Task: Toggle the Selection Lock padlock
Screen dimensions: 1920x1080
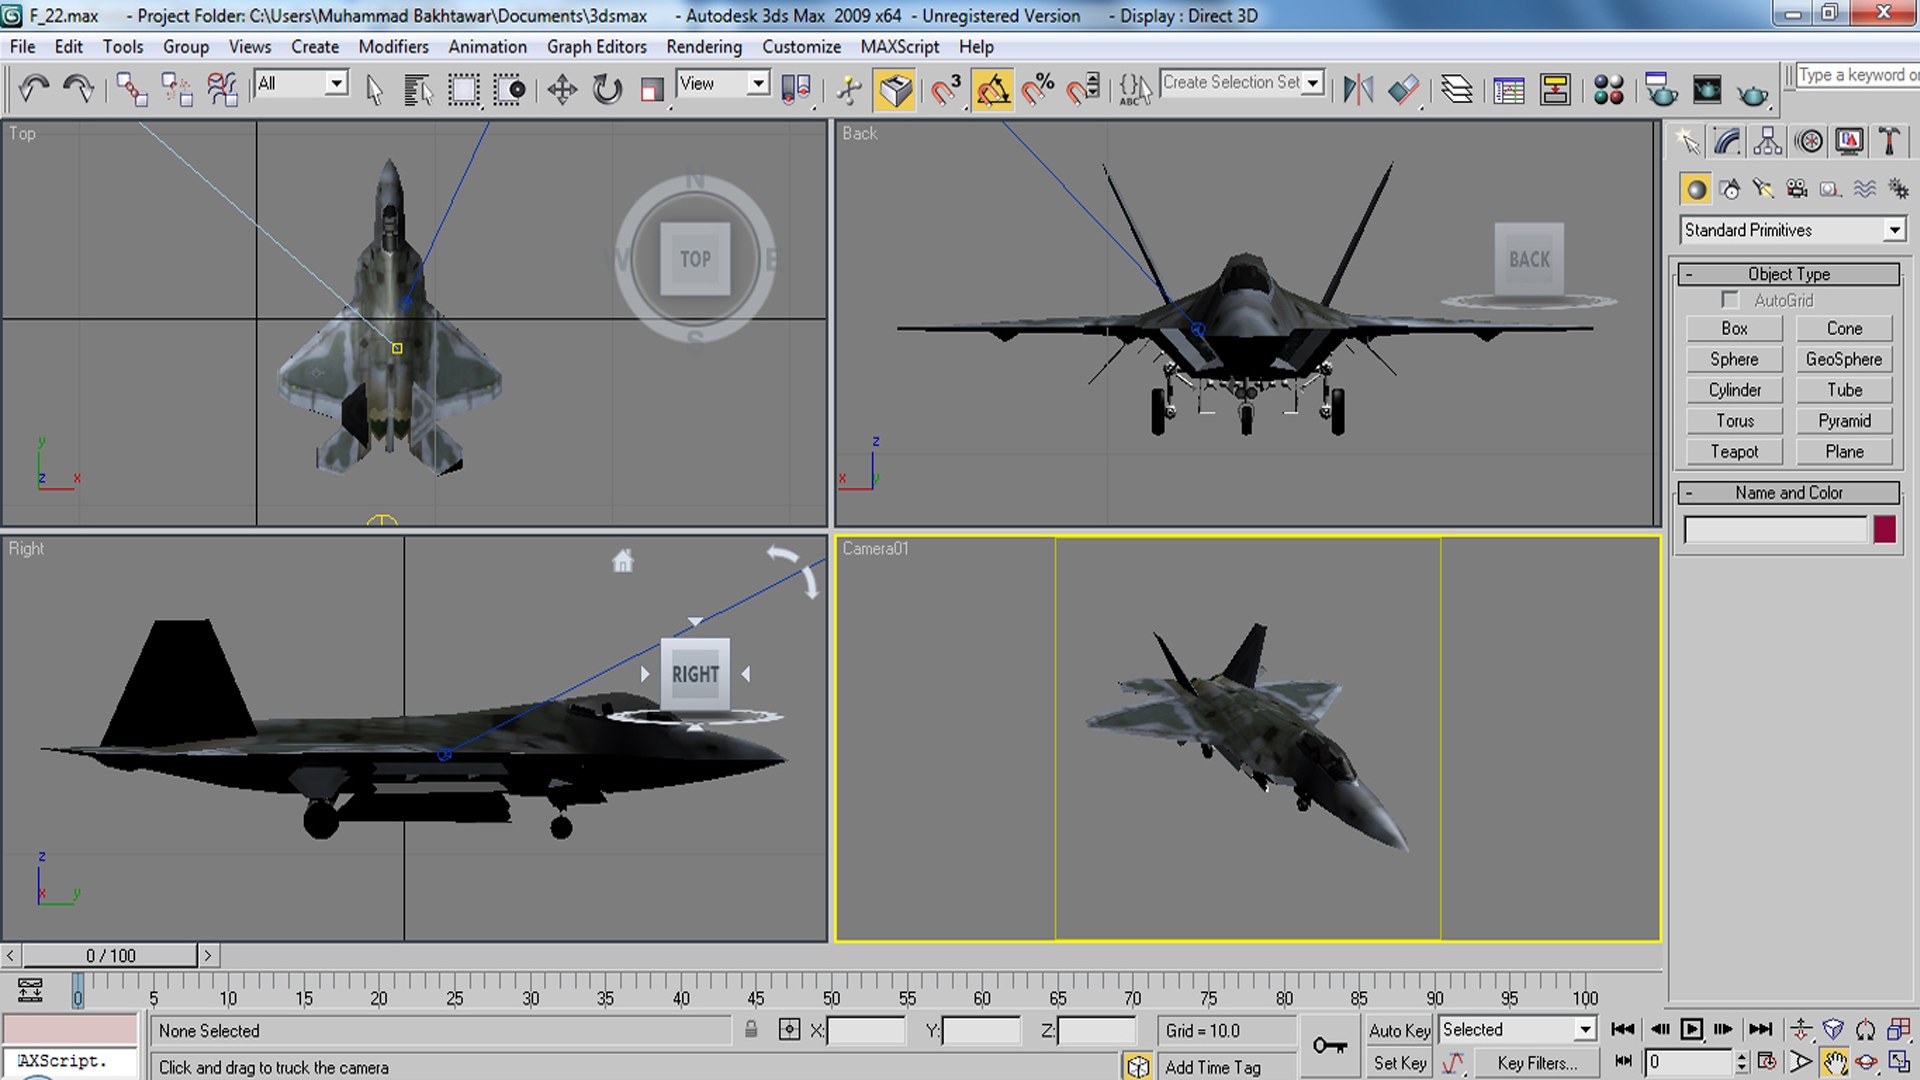Action: (751, 1029)
